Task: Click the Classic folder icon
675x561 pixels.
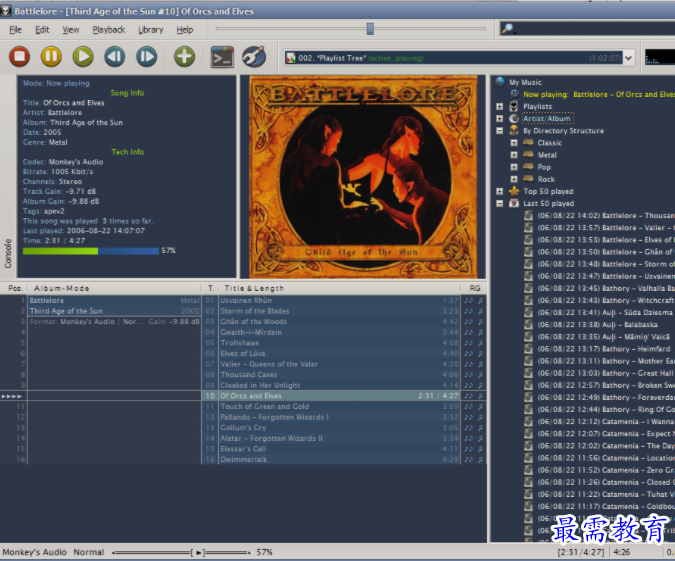Action: 528,143
